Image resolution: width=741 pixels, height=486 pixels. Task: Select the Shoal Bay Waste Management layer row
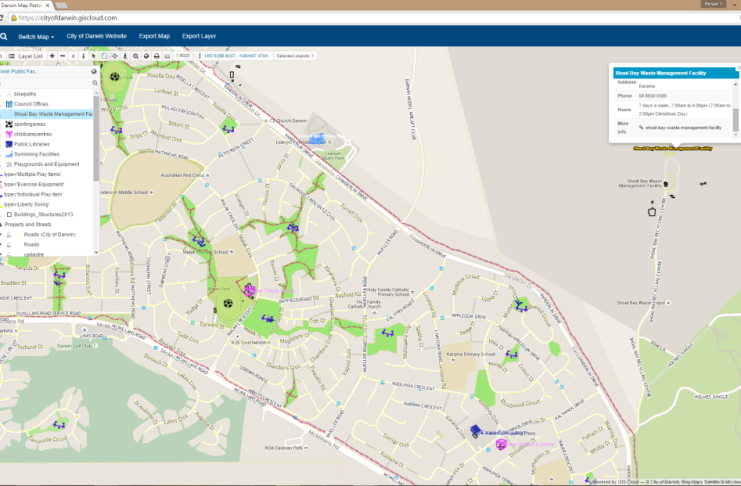pos(46,114)
